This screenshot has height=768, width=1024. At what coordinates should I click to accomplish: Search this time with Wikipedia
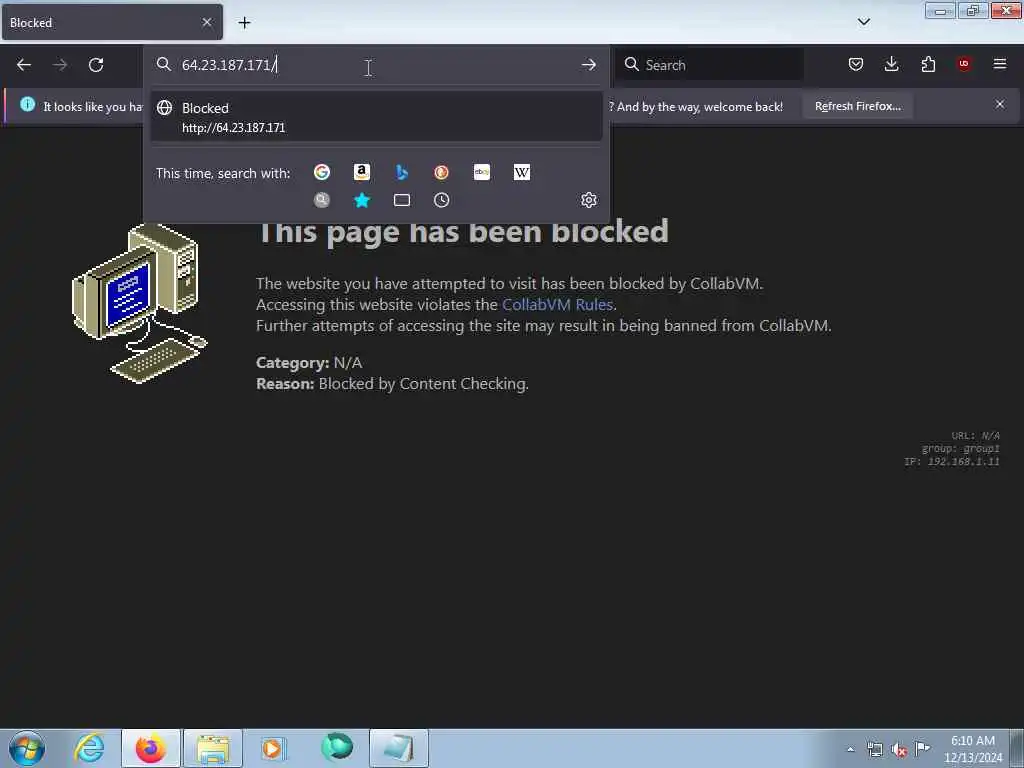(522, 172)
